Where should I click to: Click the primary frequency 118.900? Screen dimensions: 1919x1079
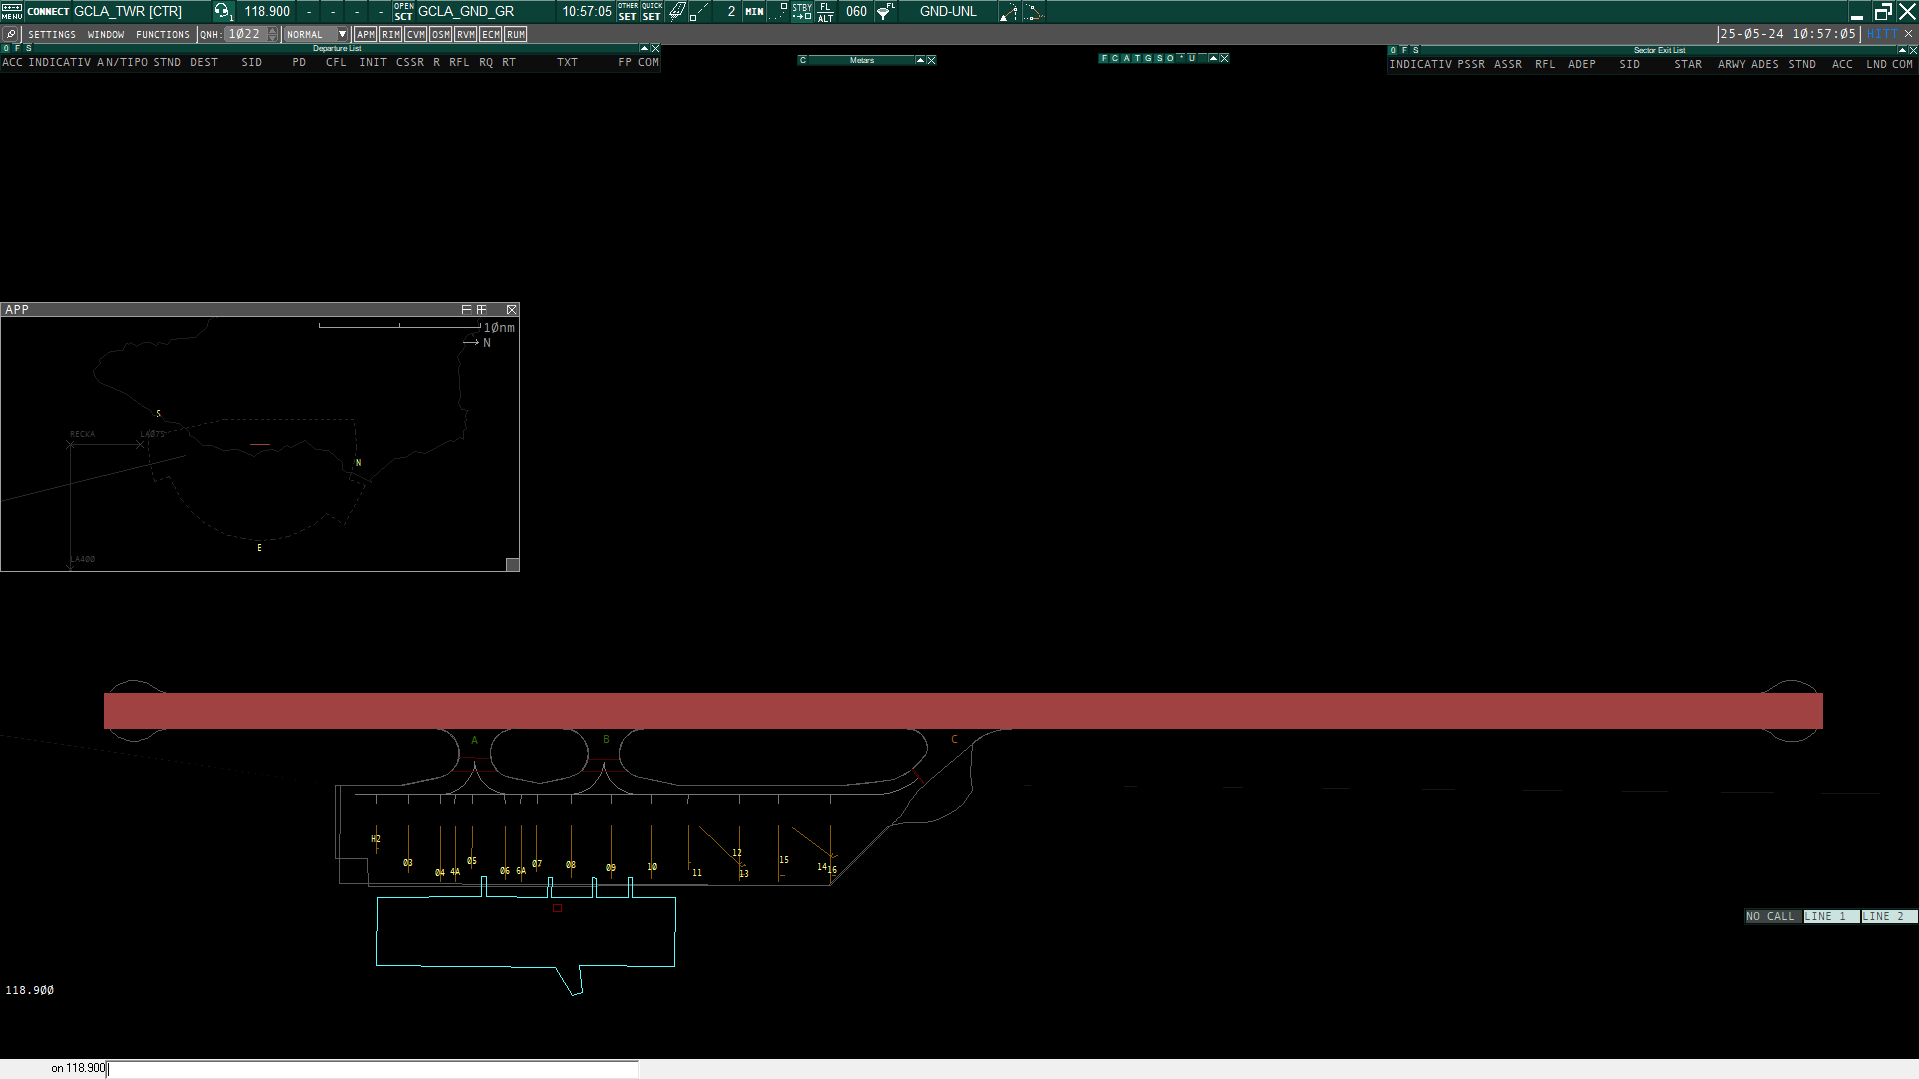(267, 12)
